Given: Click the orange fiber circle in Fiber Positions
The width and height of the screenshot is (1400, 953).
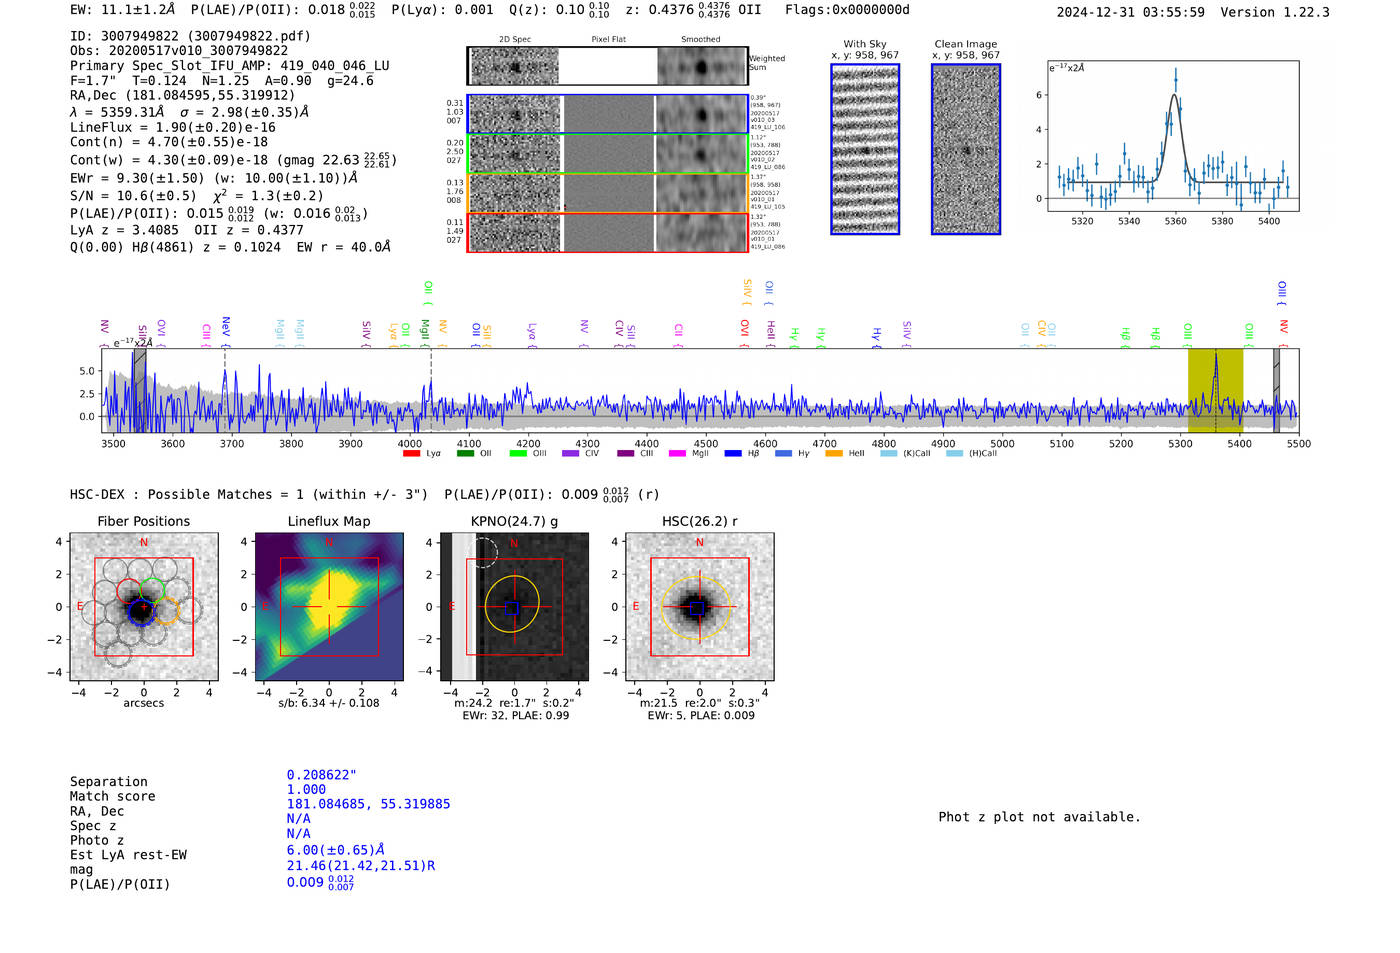Looking at the screenshot, I should click(x=166, y=611).
